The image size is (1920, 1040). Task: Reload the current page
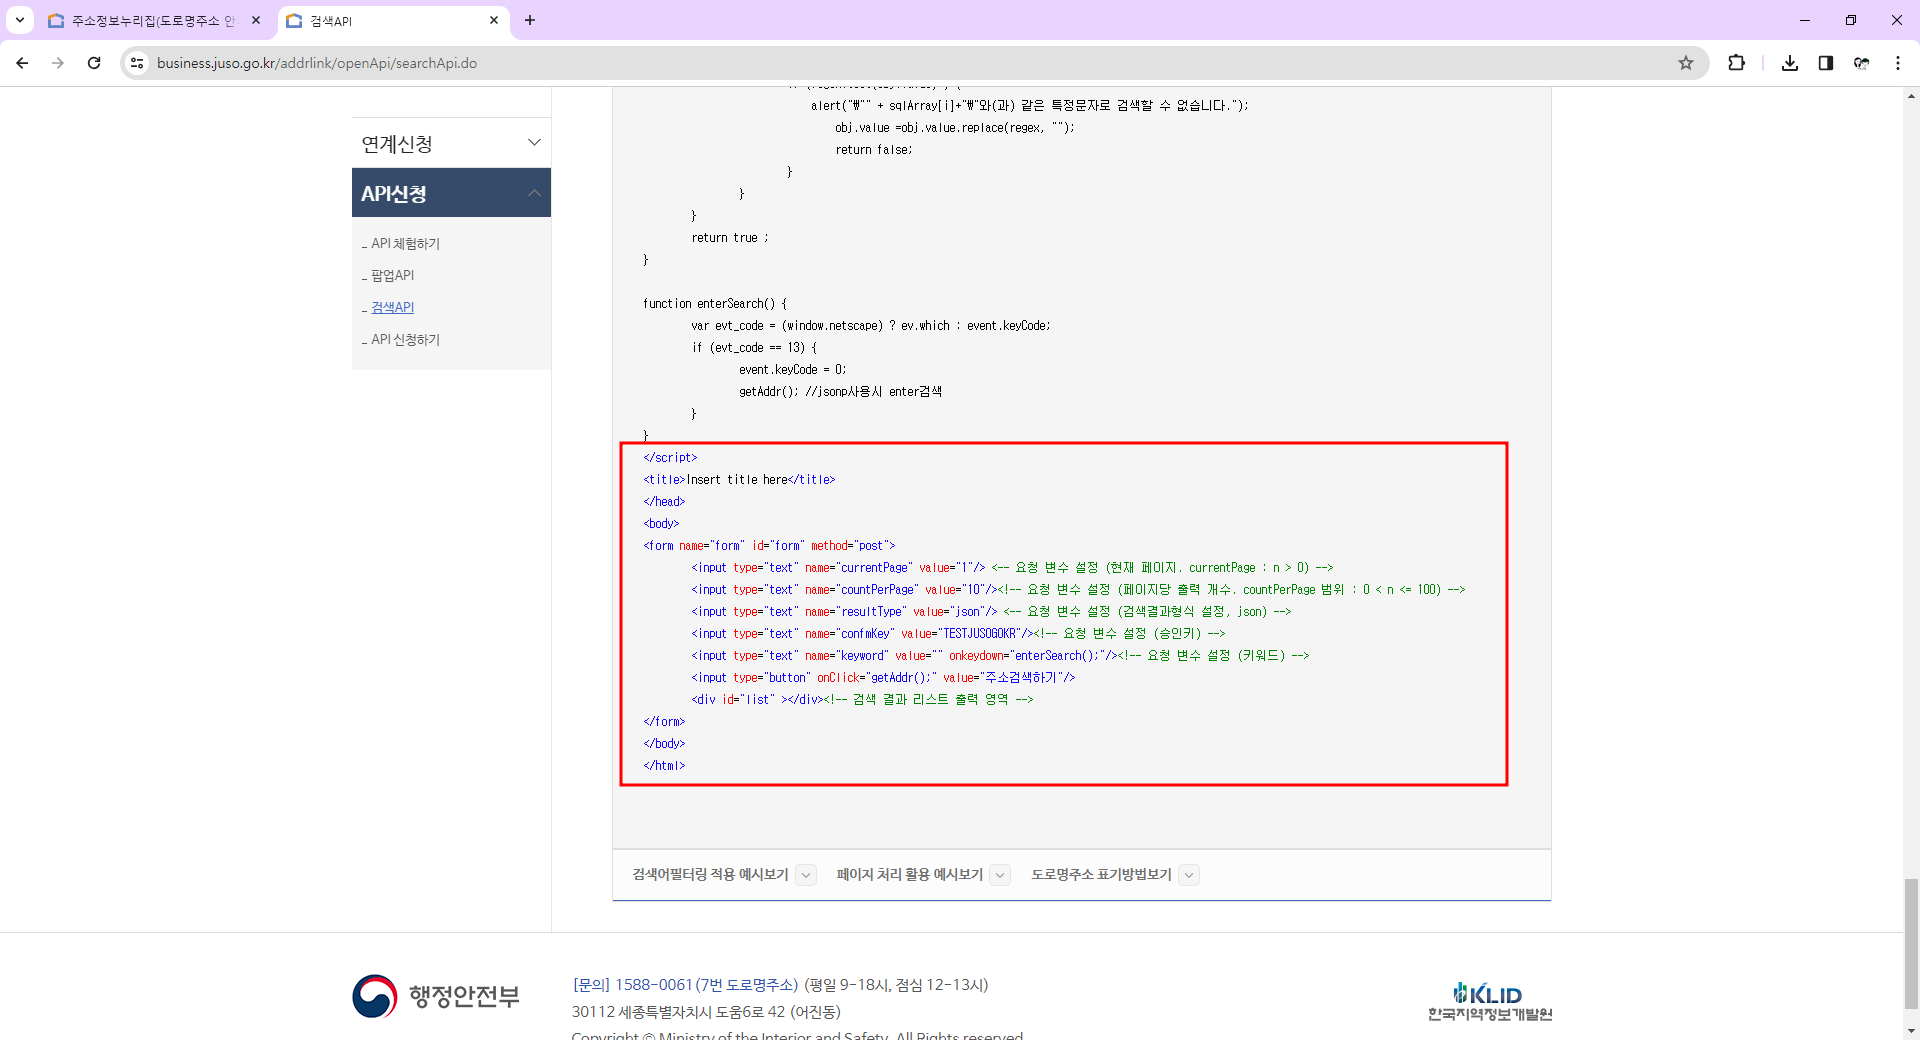tap(94, 63)
